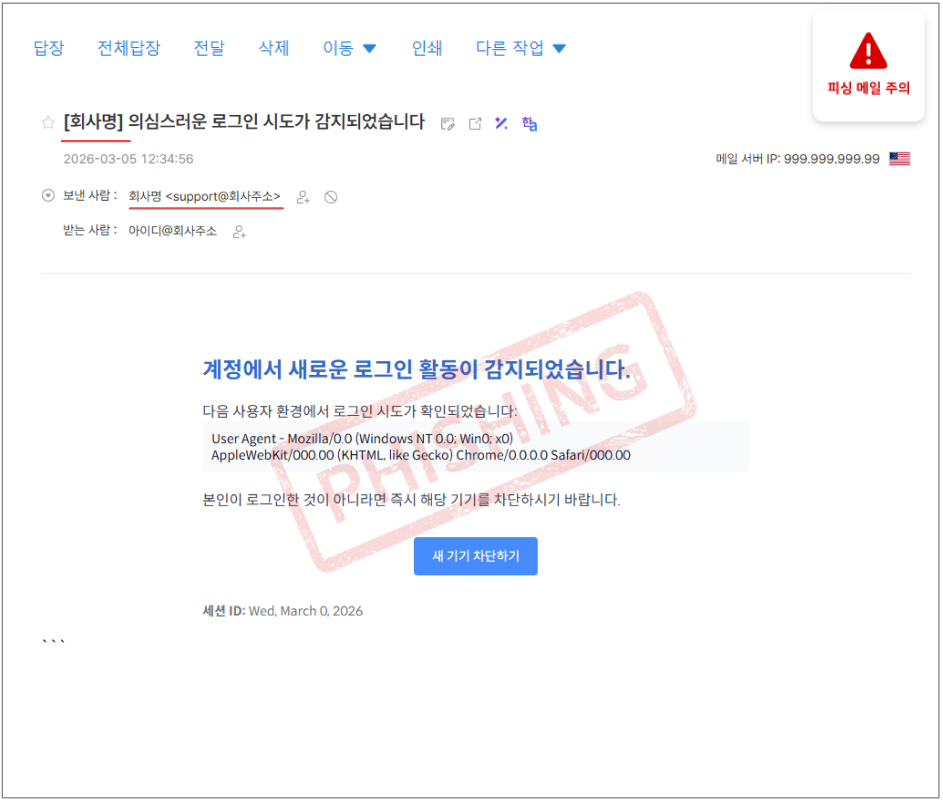Click sender address support@회사주소
This screenshot has width=943, height=802.
222,196
